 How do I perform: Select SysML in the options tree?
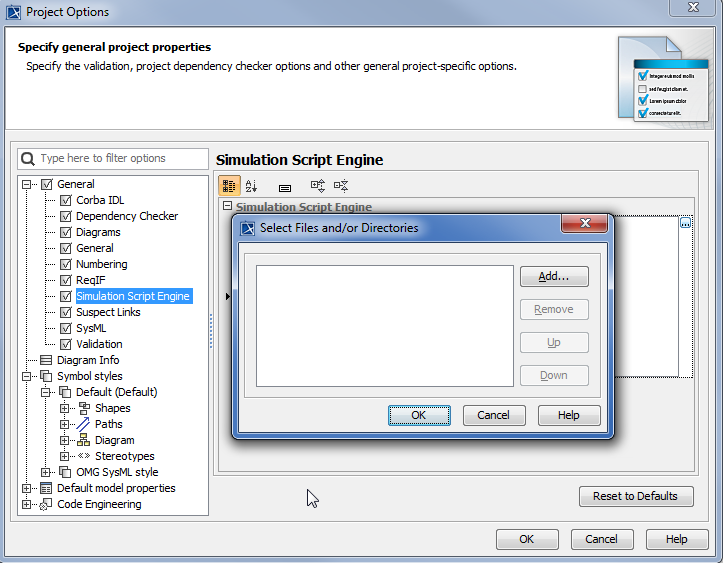91,328
